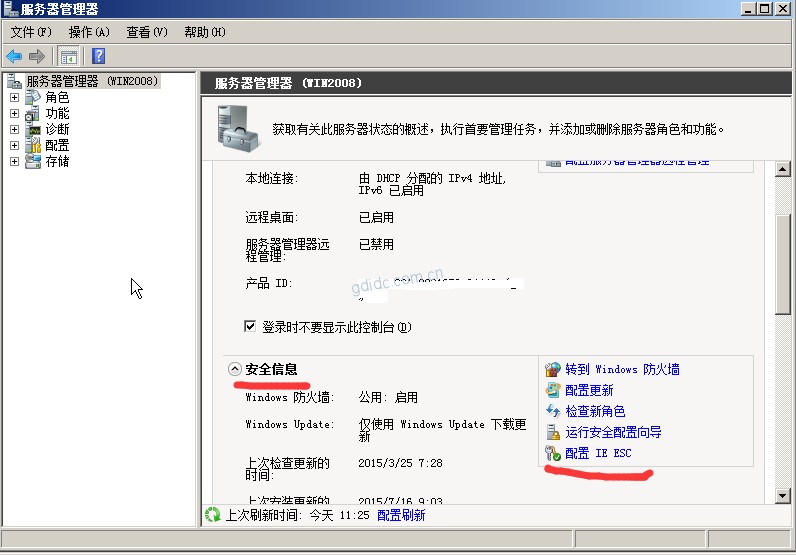
Task: Toggle 登录时不要显示此控制台 checkbox
Action: (250, 326)
